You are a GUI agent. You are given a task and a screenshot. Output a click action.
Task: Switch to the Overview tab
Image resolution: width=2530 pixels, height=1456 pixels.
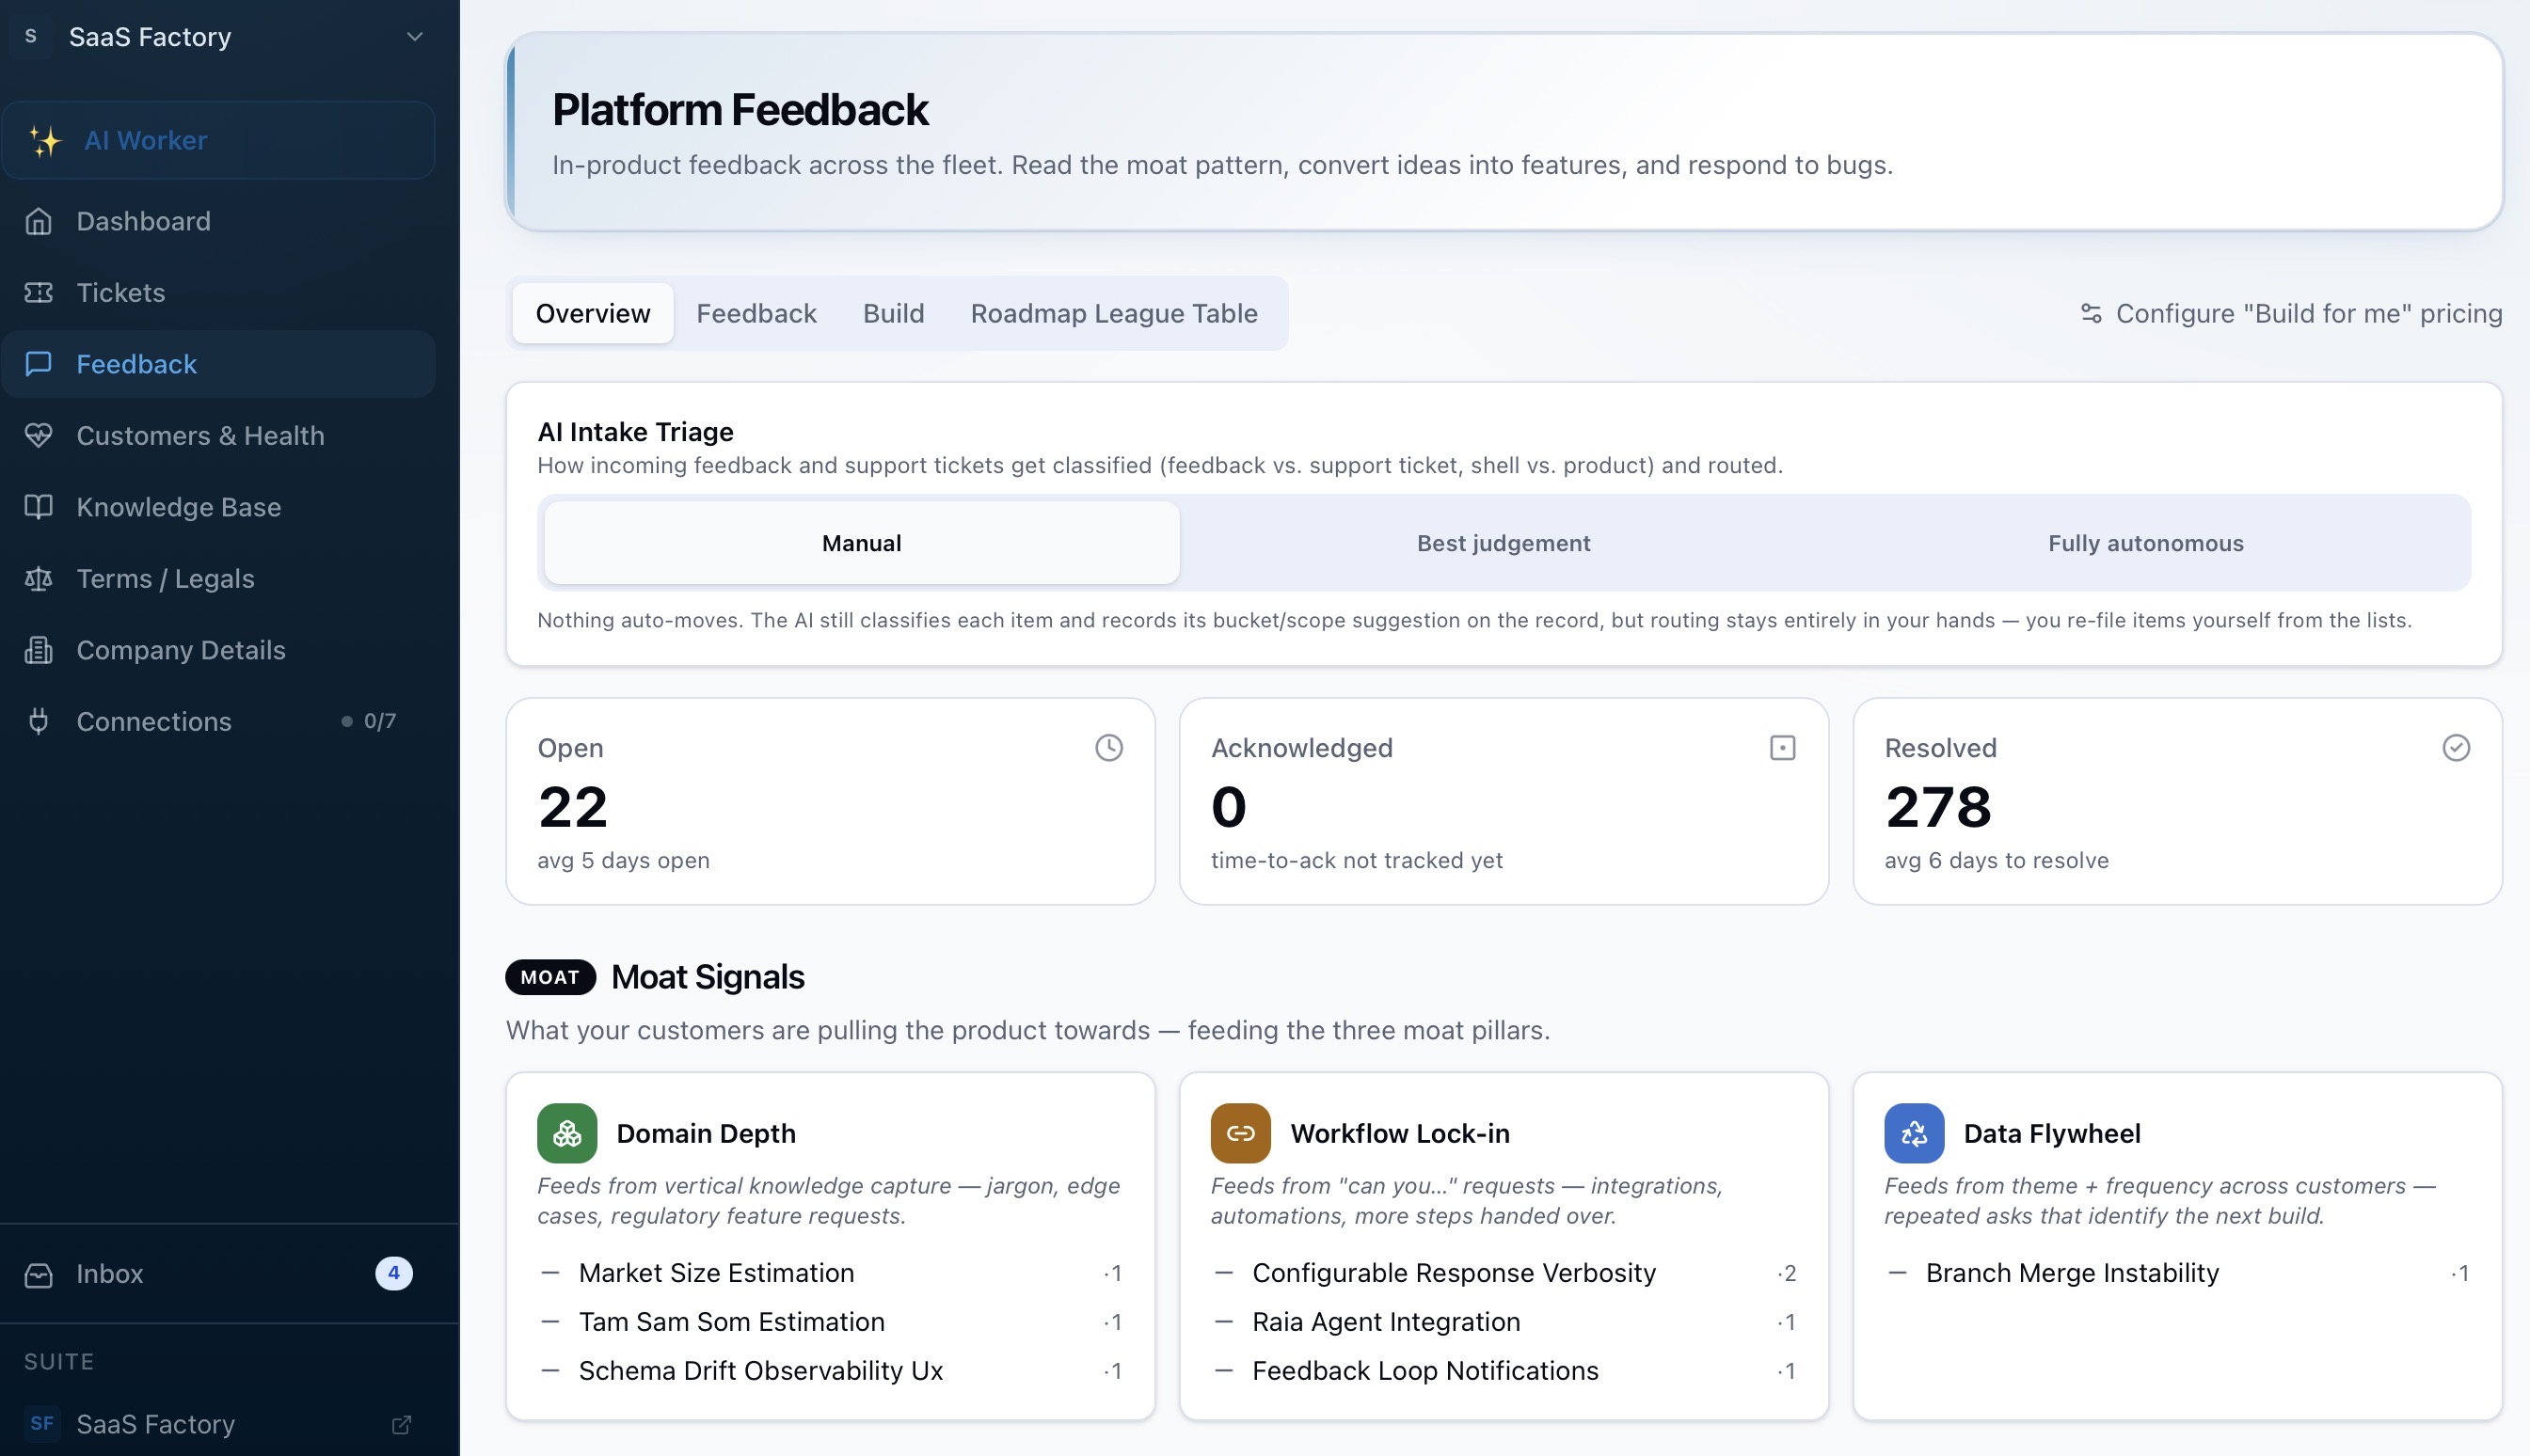[x=593, y=313]
